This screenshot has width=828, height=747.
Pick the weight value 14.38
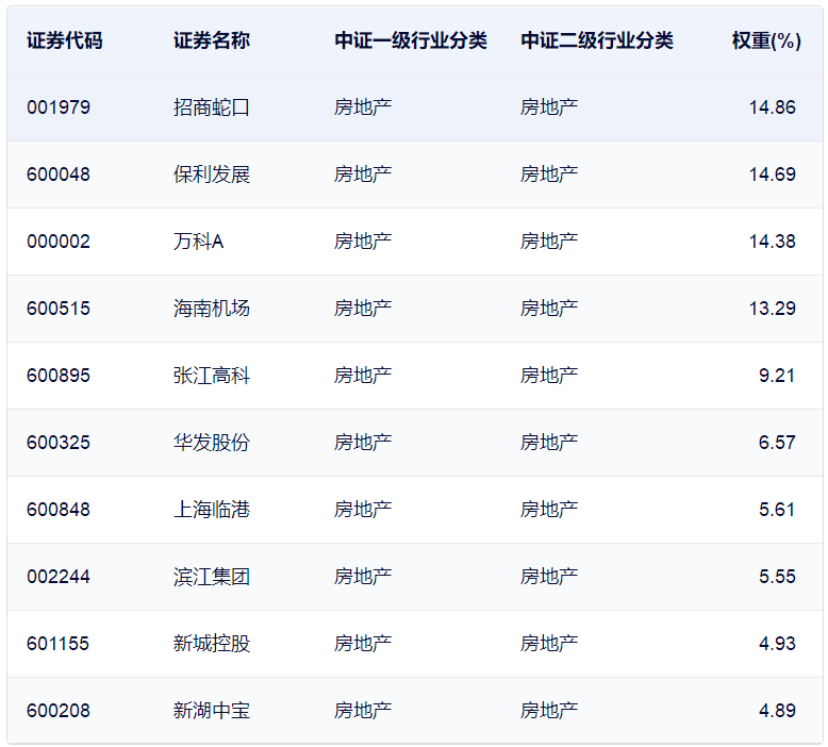[x=772, y=242]
